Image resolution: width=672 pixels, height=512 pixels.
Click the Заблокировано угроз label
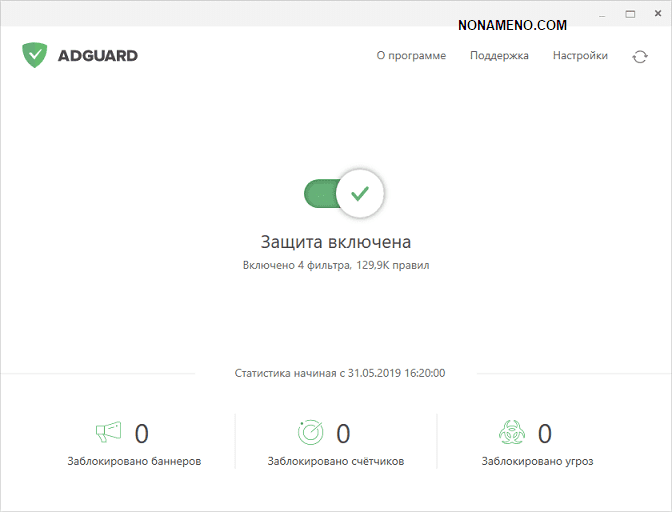537,462
